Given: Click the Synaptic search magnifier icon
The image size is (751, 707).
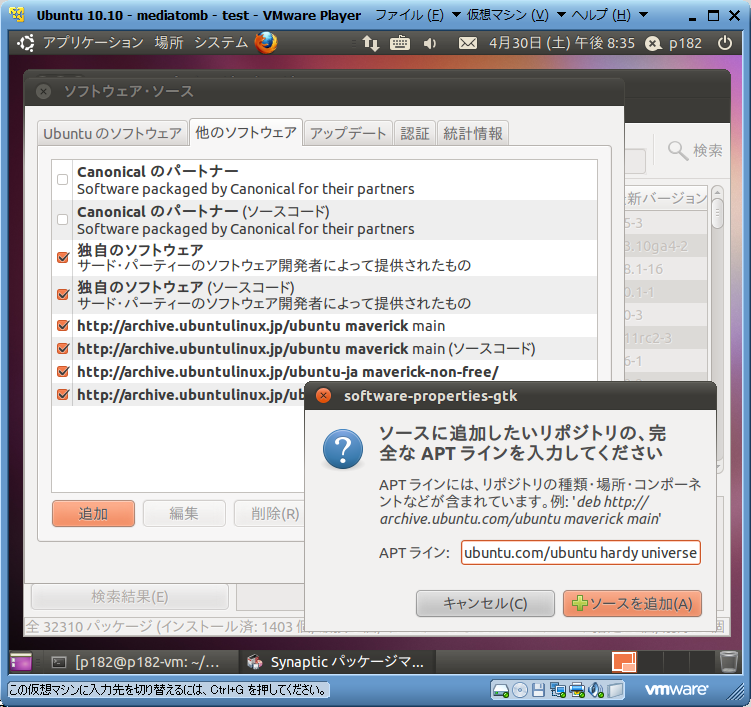Looking at the screenshot, I should coord(678,151).
